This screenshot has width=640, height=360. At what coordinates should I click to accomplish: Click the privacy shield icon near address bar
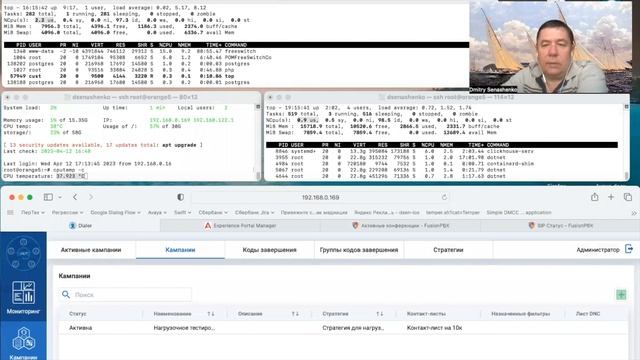(180, 197)
